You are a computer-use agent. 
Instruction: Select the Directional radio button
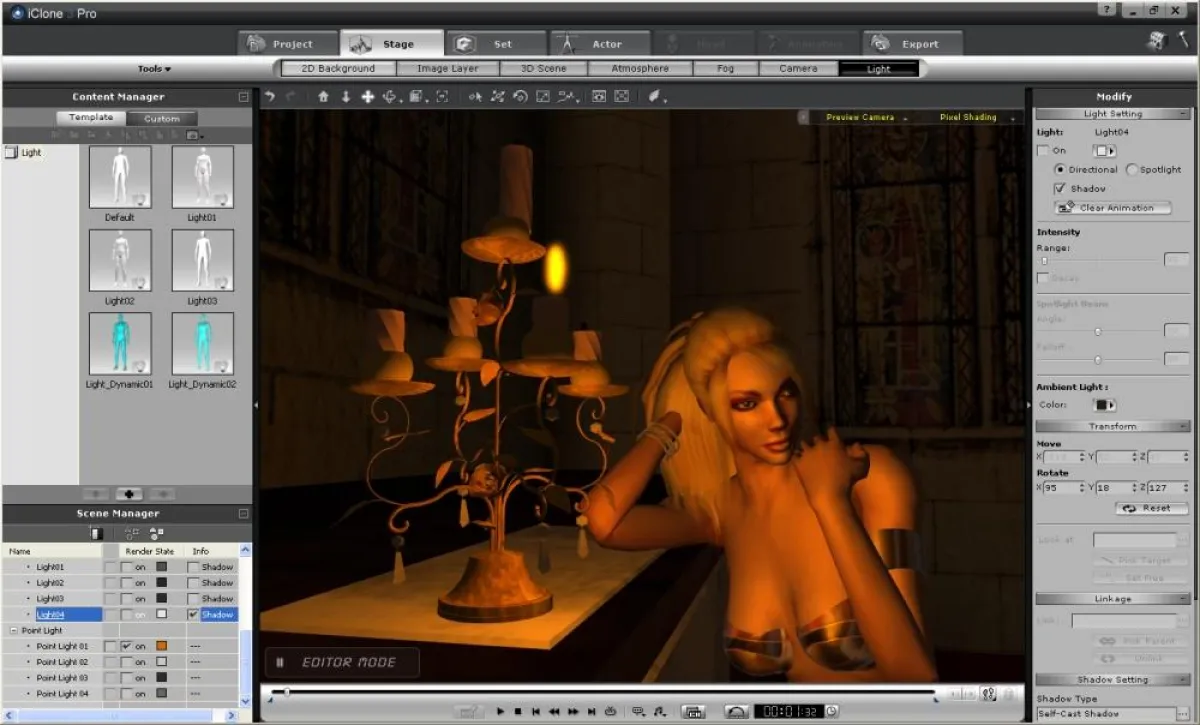point(1060,170)
